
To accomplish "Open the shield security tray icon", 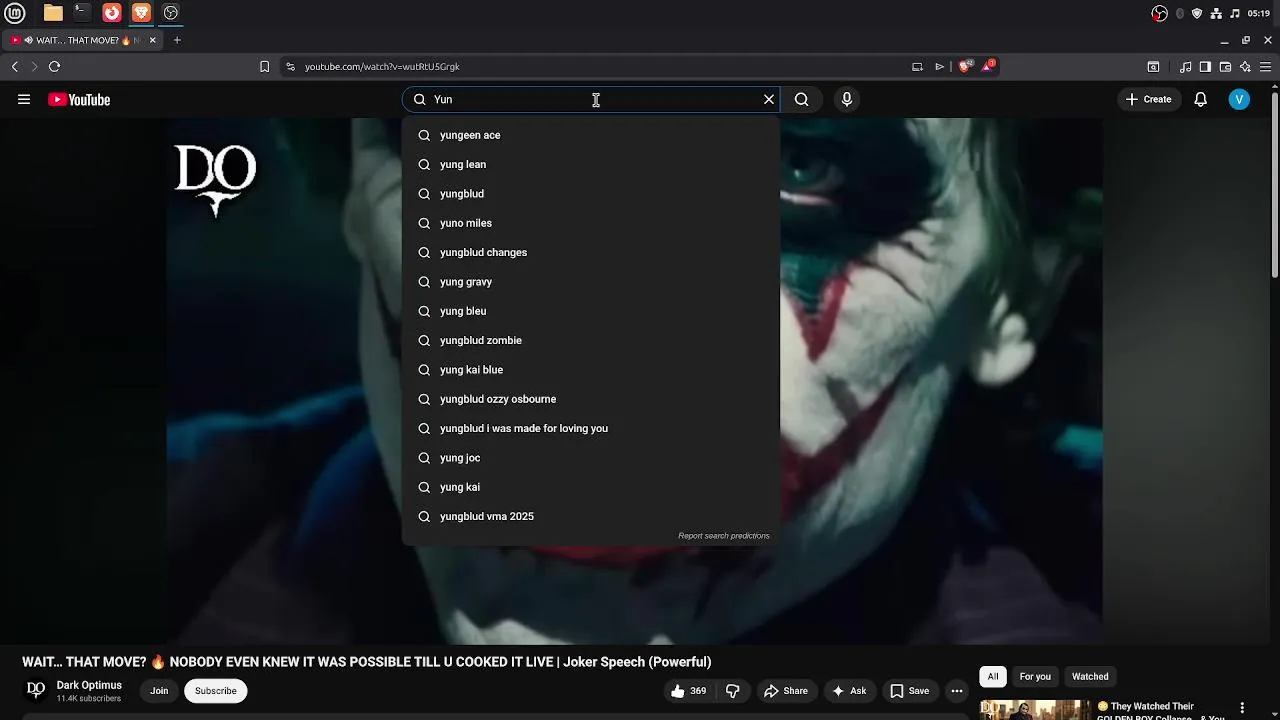I will coord(1197,13).
